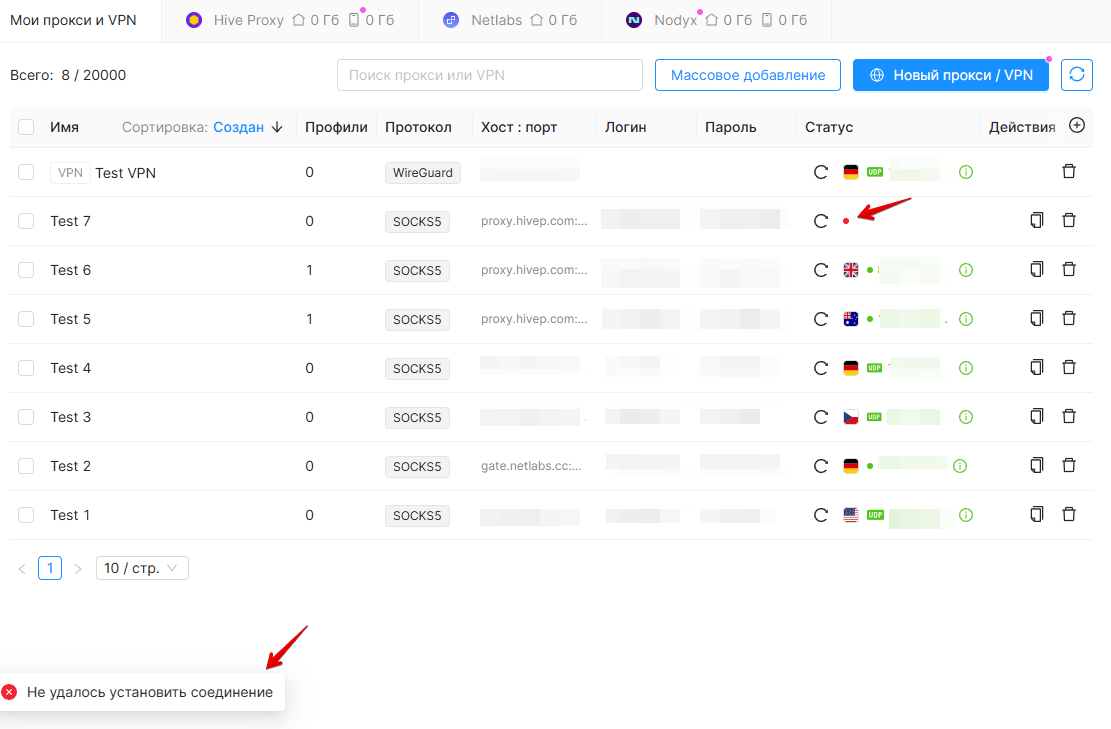
Task: Select the Test 2 row checkbox
Action: (26, 466)
